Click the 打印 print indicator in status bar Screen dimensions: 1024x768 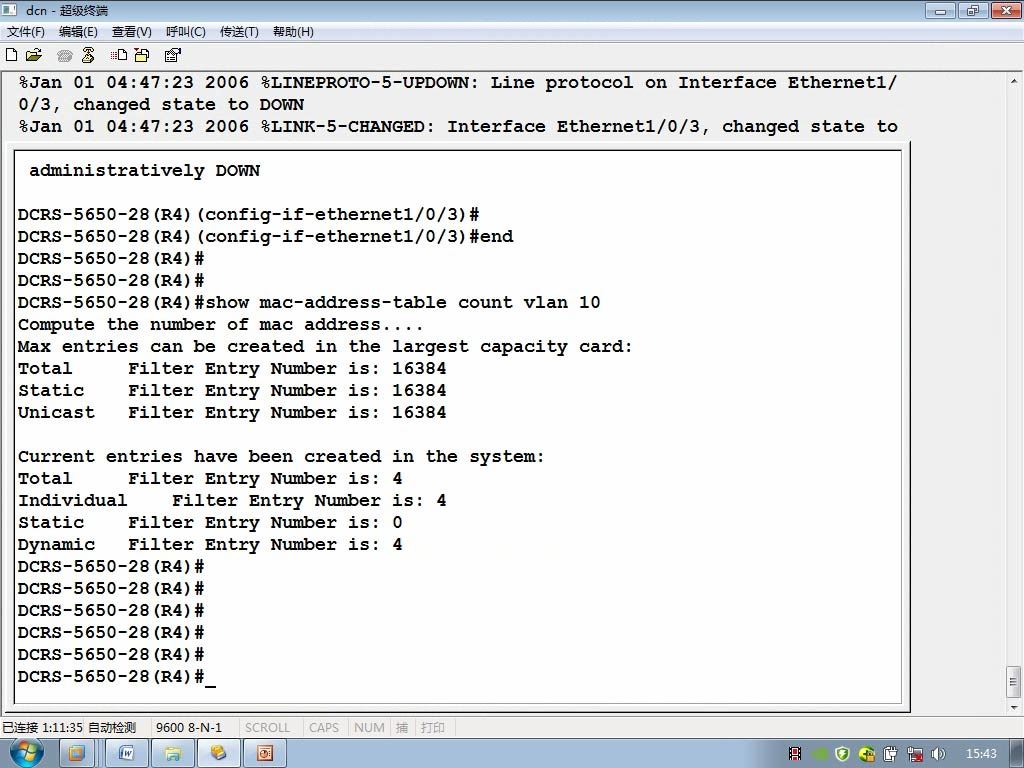433,728
